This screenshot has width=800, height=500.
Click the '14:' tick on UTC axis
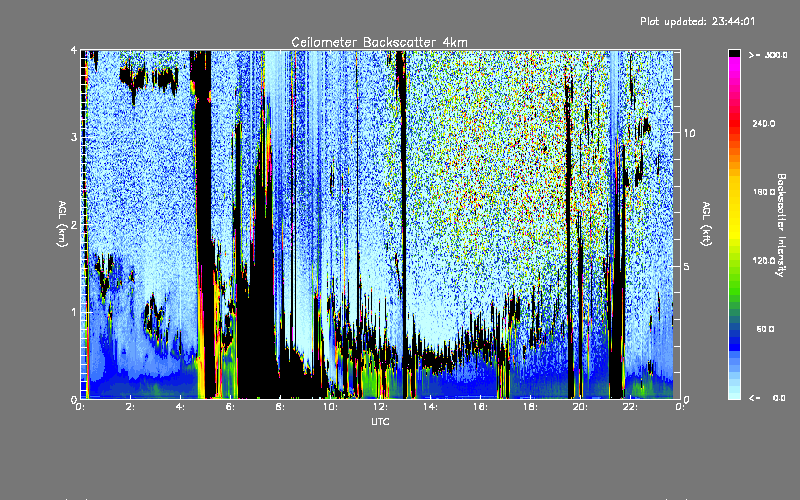[430, 407]
